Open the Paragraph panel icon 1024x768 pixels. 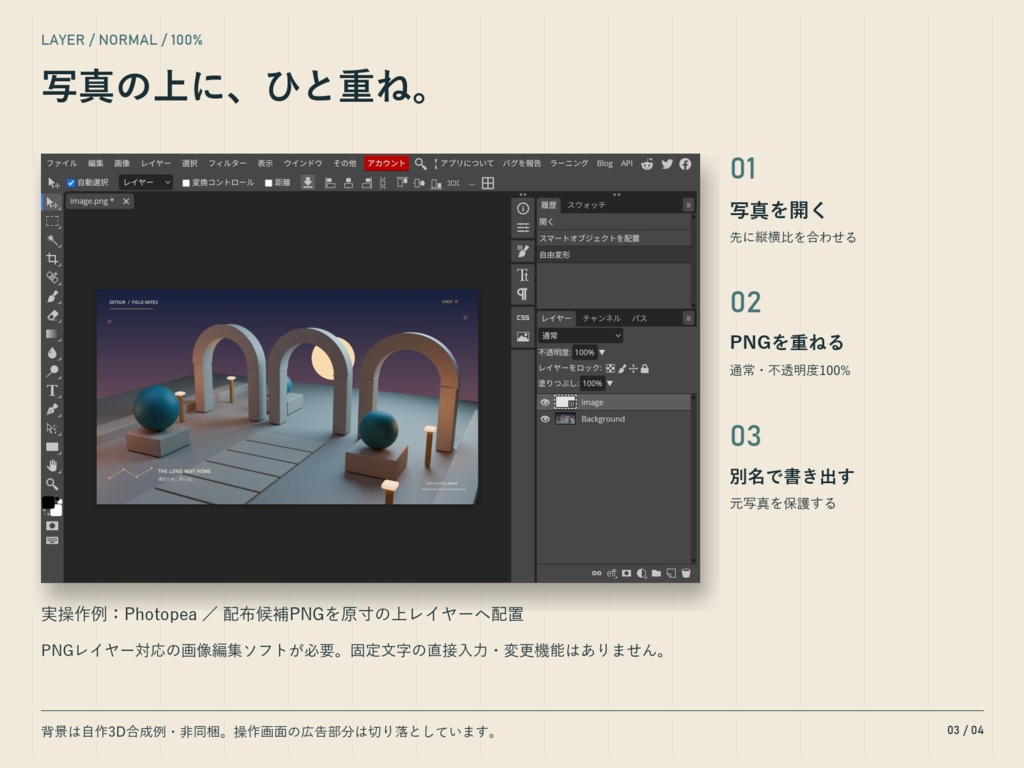click(522, 294)
